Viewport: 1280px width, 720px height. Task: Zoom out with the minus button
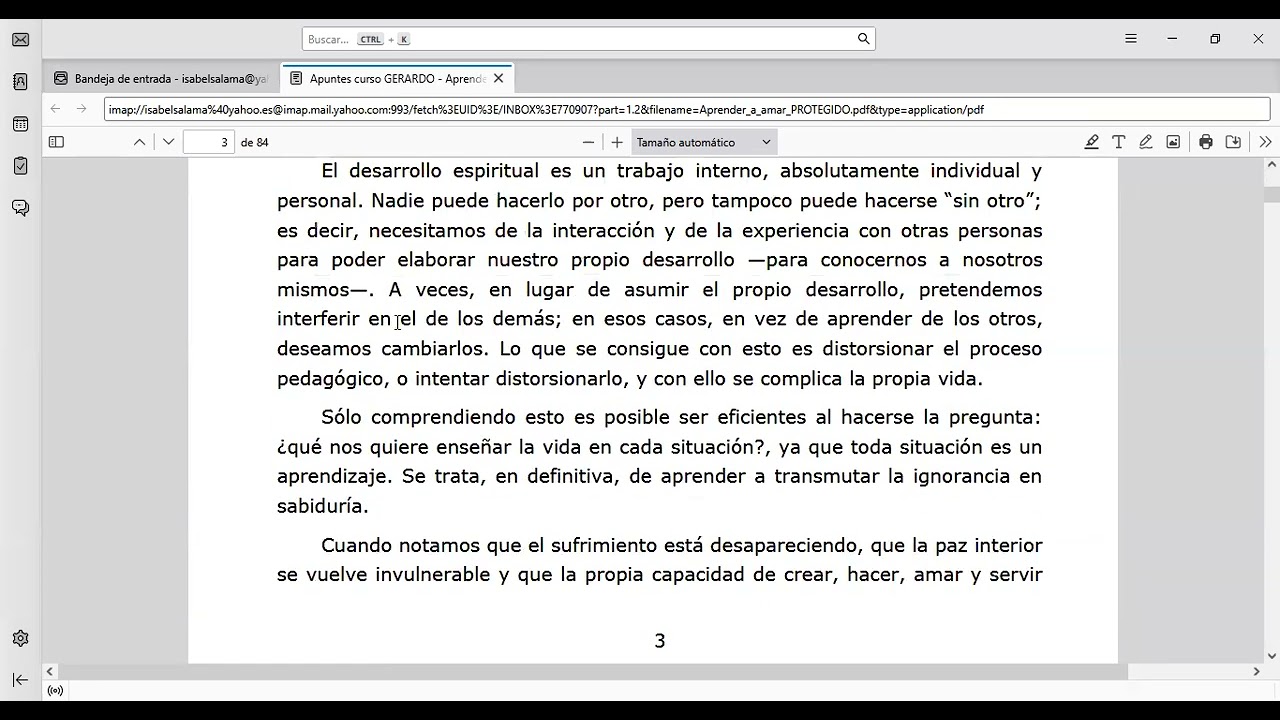tap(588, 142)
